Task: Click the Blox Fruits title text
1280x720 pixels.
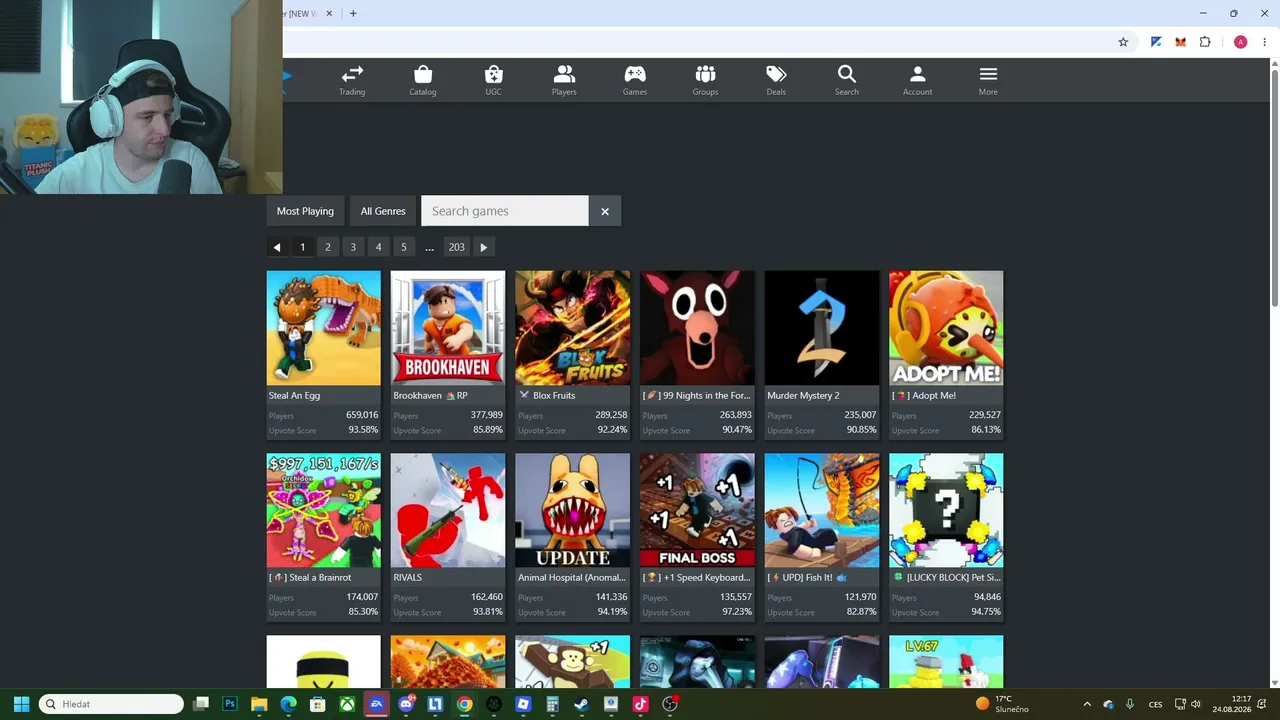Action: click(554, 396)
